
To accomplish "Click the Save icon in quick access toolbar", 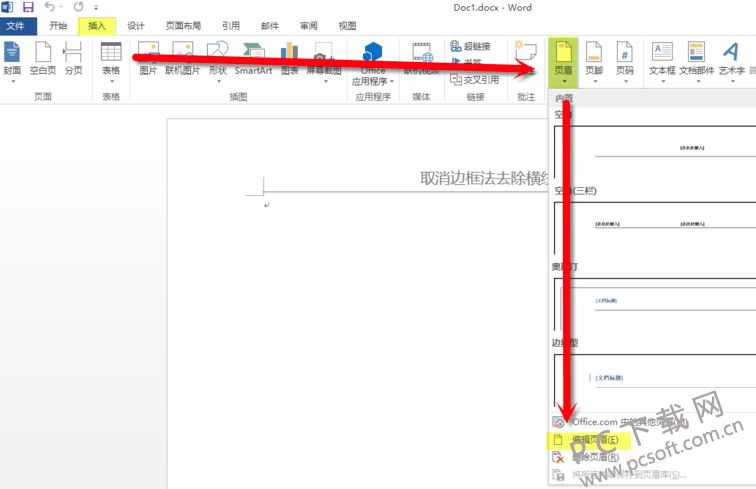I will point(27,7).
